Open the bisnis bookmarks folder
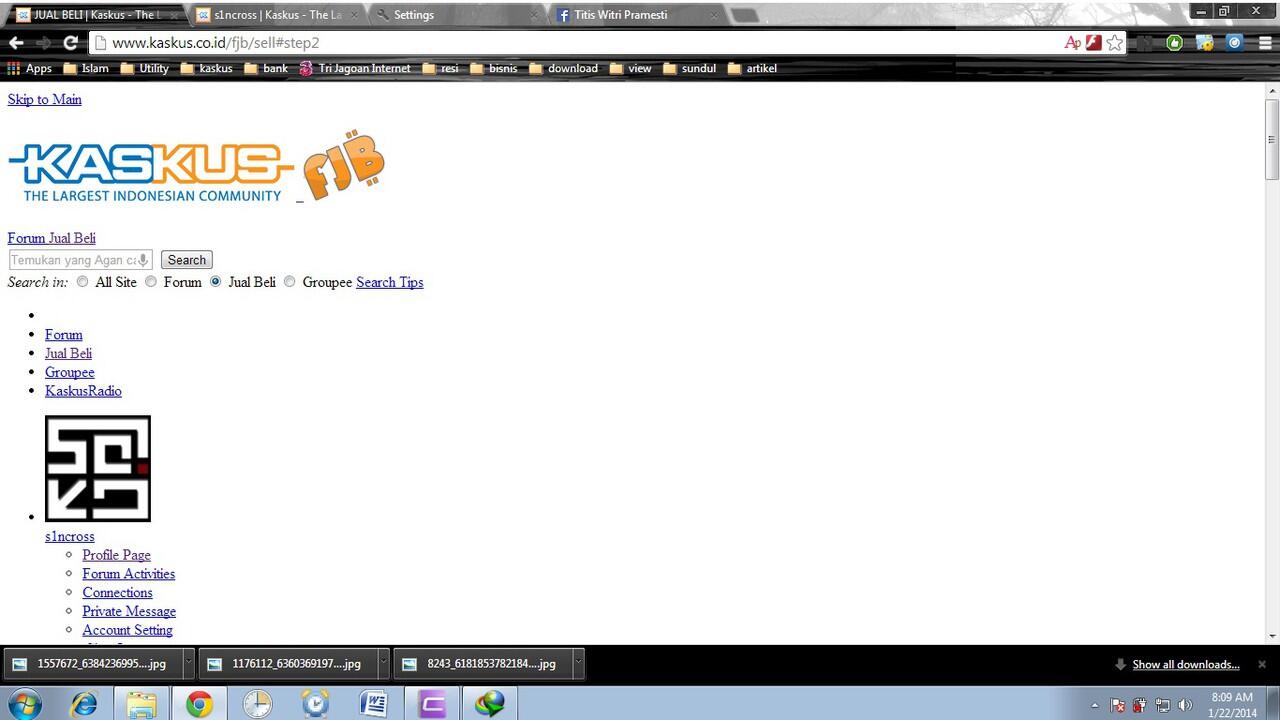 pos(493,68)
